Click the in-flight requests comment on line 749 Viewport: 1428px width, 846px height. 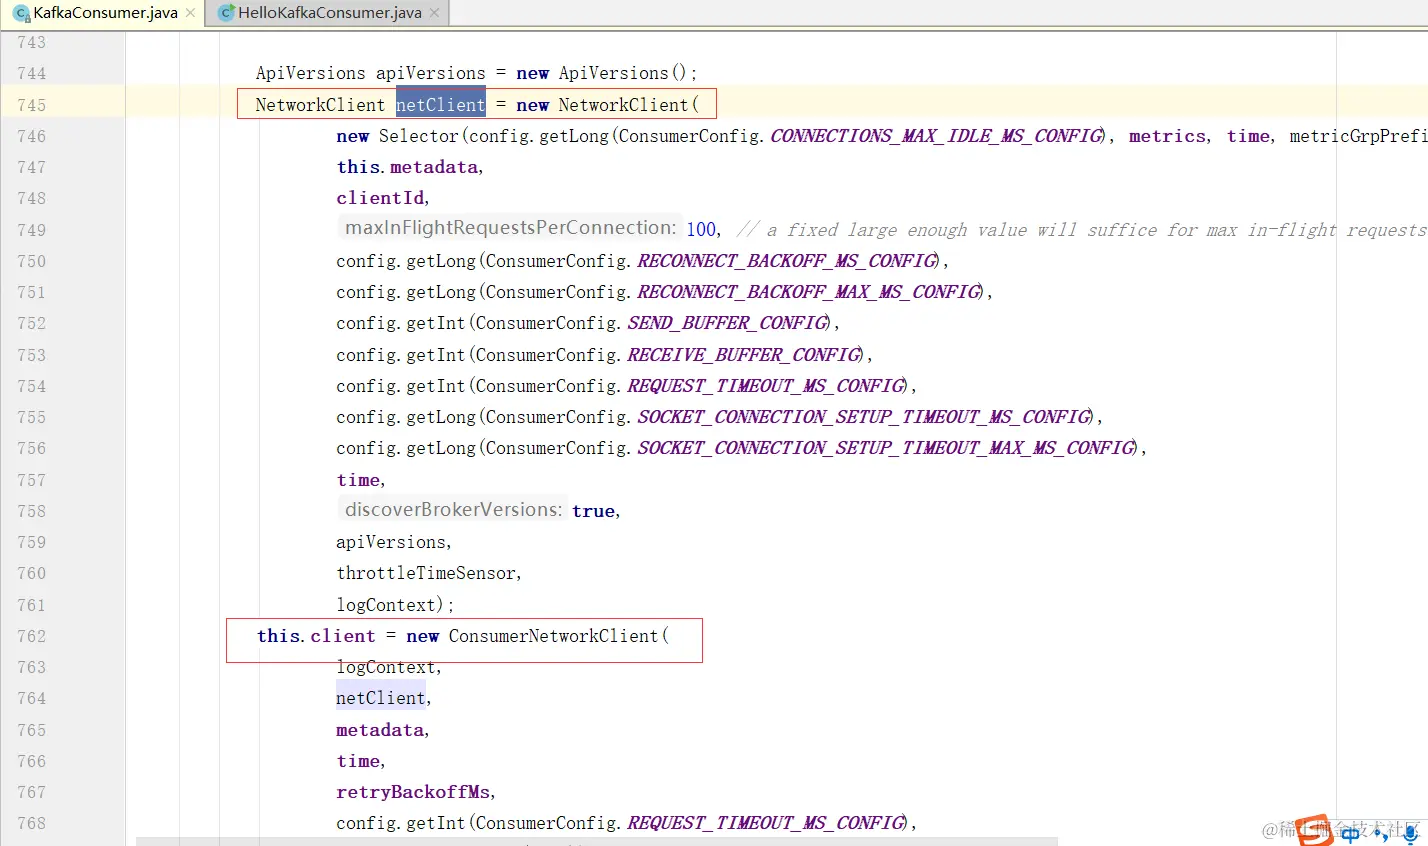point(1082,230)
